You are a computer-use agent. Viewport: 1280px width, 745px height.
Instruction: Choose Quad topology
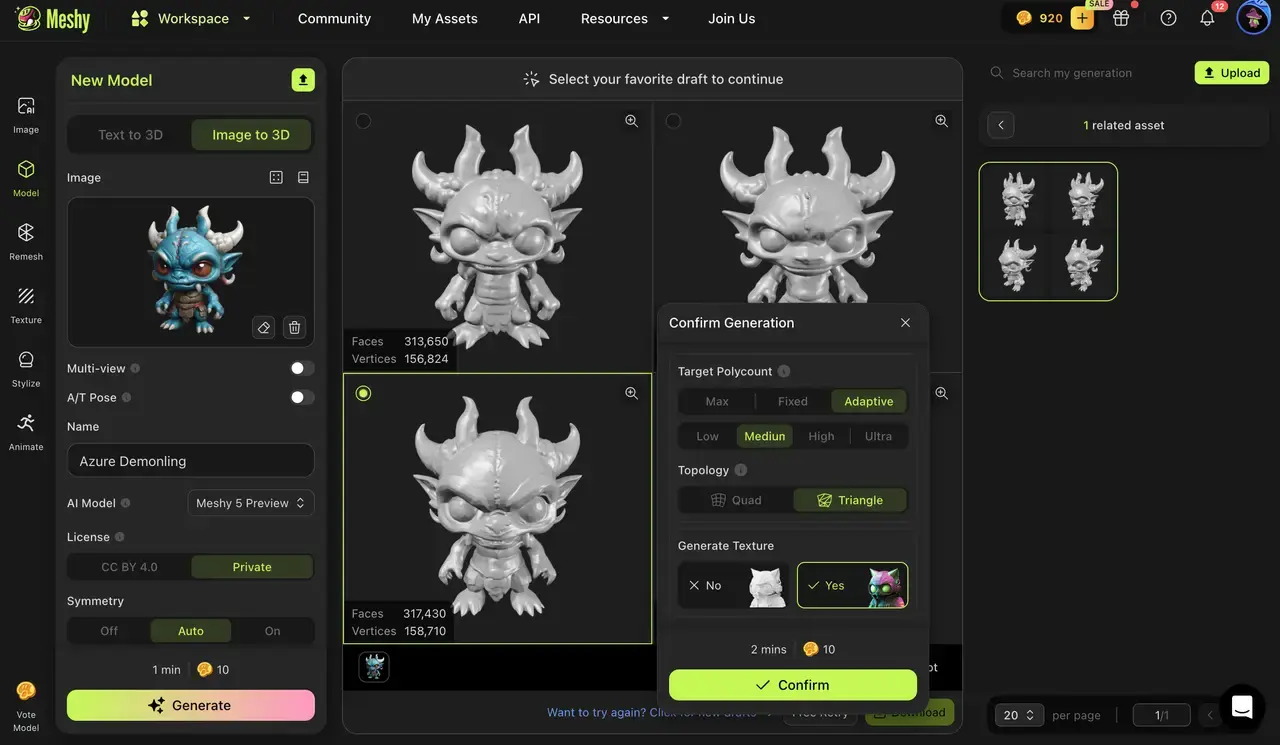736,500
